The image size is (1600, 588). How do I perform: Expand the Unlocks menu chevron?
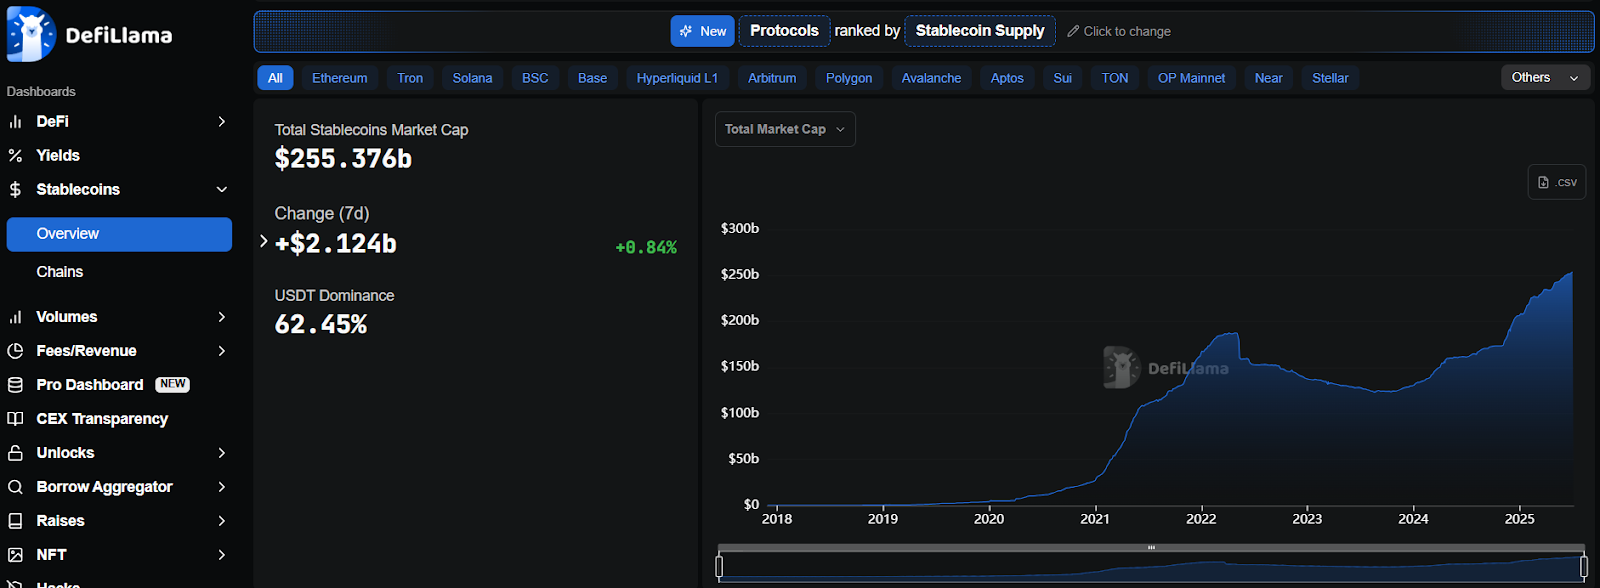click(222, 453)
